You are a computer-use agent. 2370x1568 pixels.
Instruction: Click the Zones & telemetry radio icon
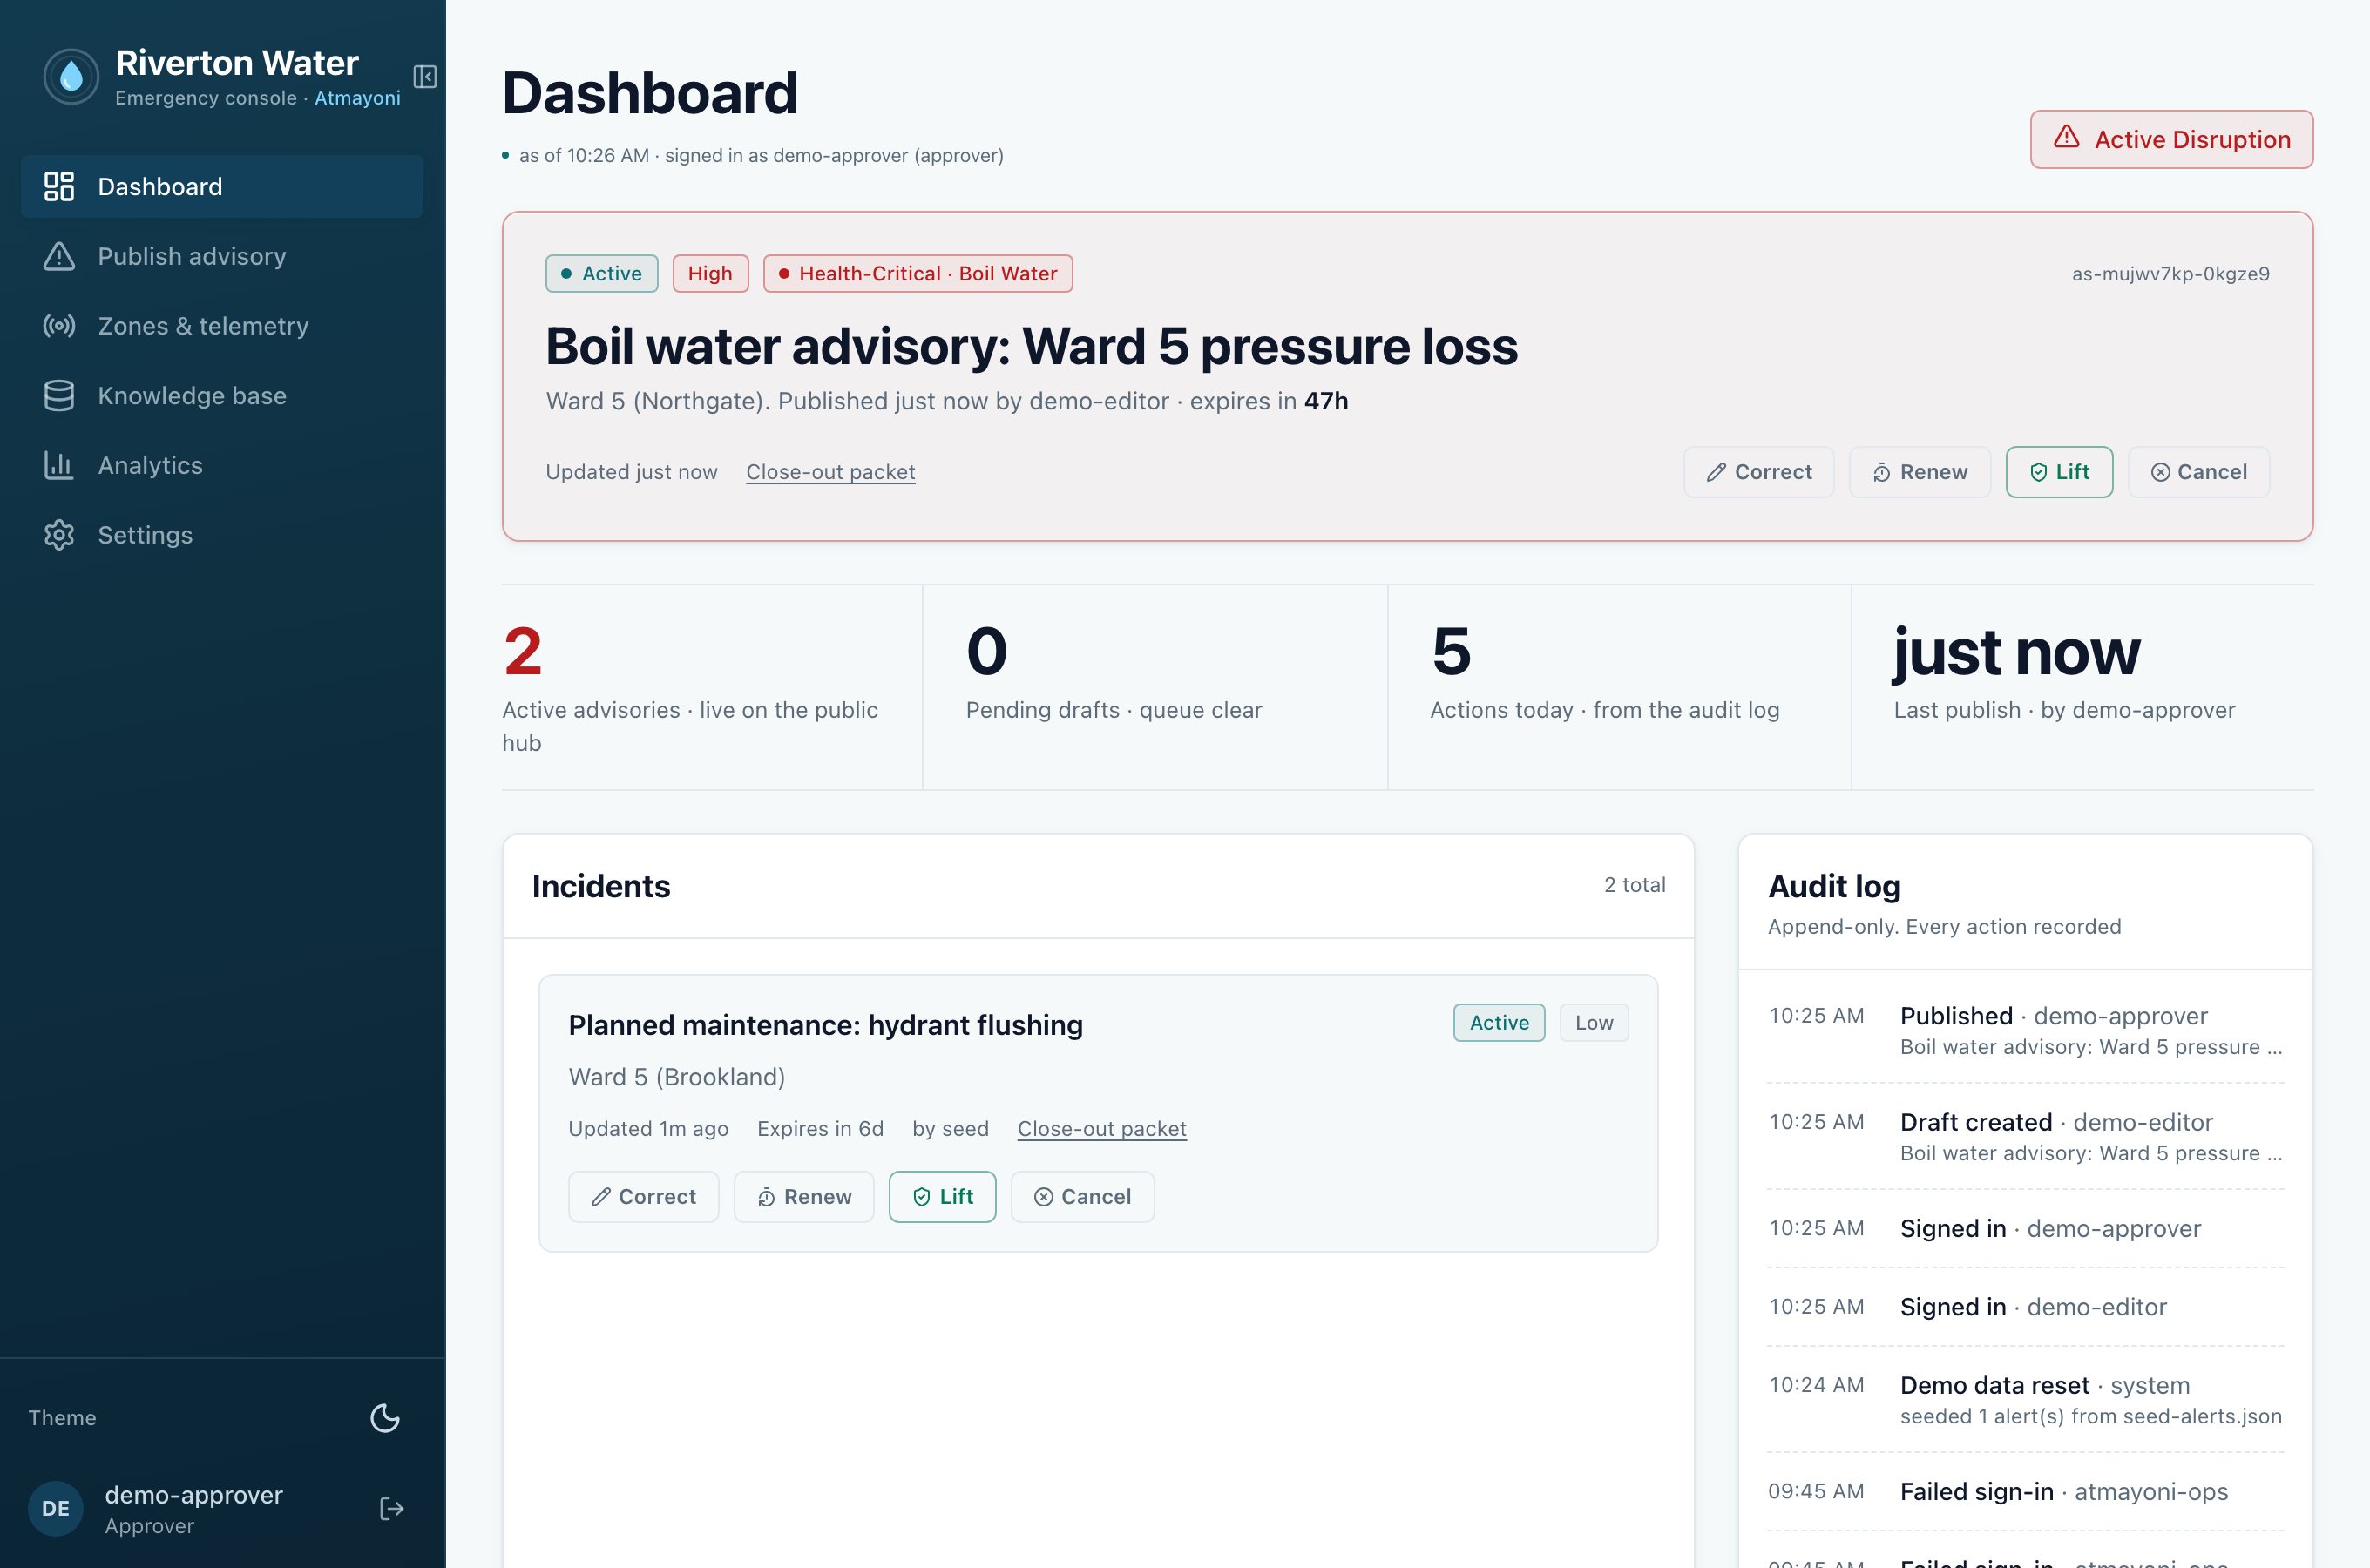pos(59,326)
